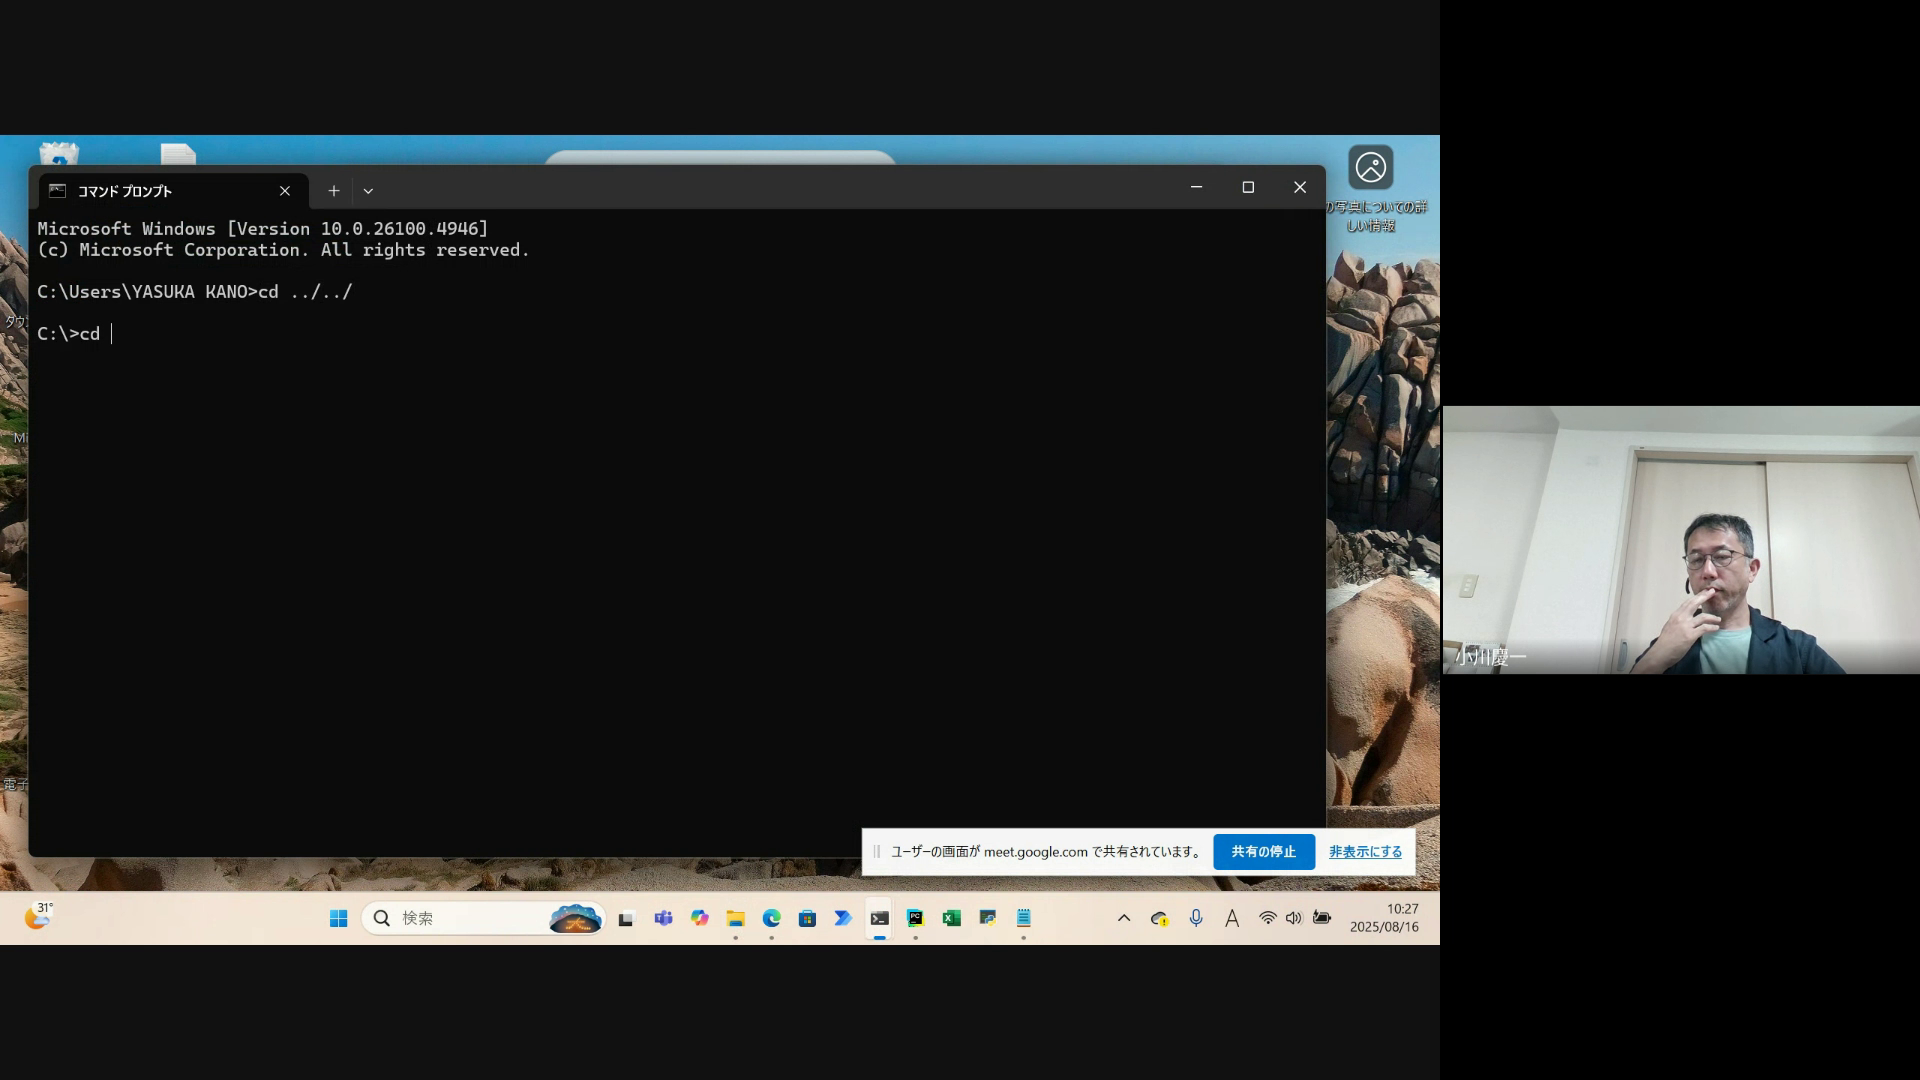Screen dimensions: 1920x1080
Task: Open a new terminal tab with plus button
Action: click(x=334, y=191)
